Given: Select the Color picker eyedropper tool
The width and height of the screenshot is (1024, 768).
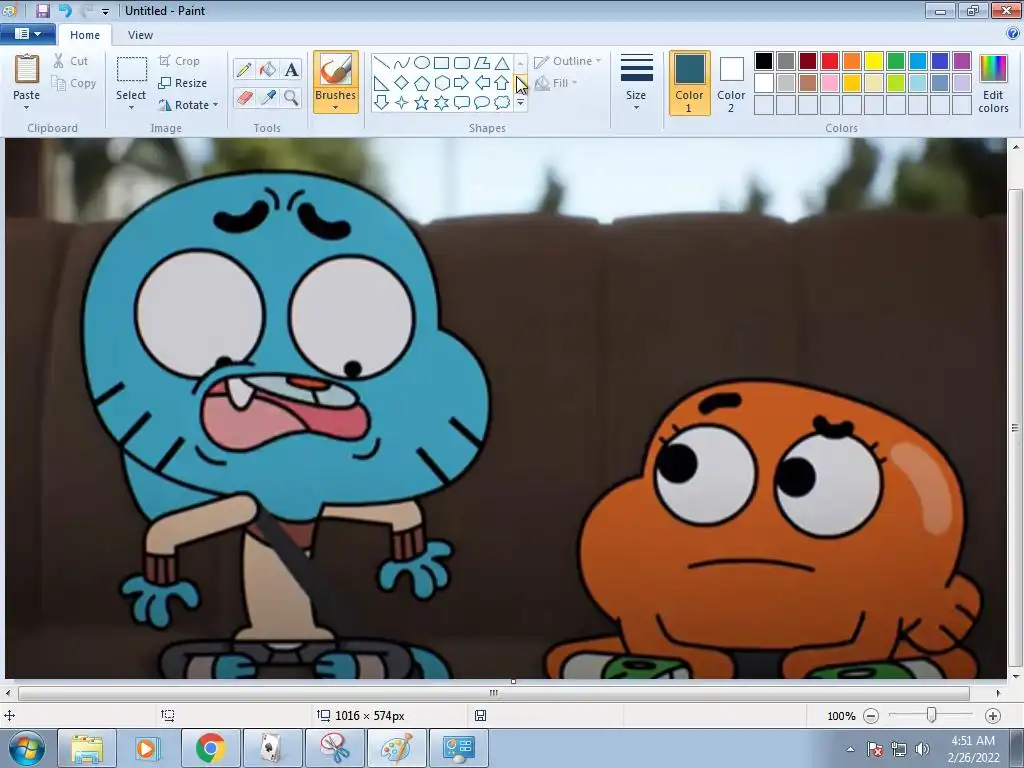Looking at the screenshot, I should [x=268, y=97].
